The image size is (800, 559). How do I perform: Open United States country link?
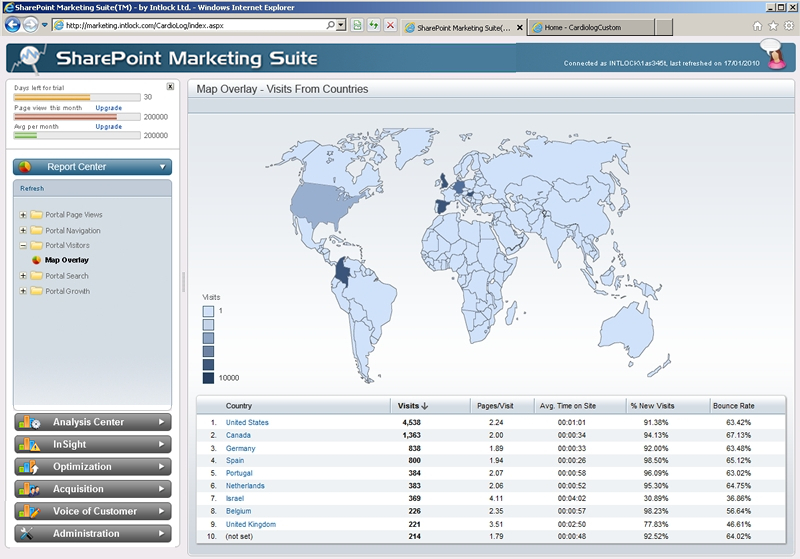tap(247, 422)
